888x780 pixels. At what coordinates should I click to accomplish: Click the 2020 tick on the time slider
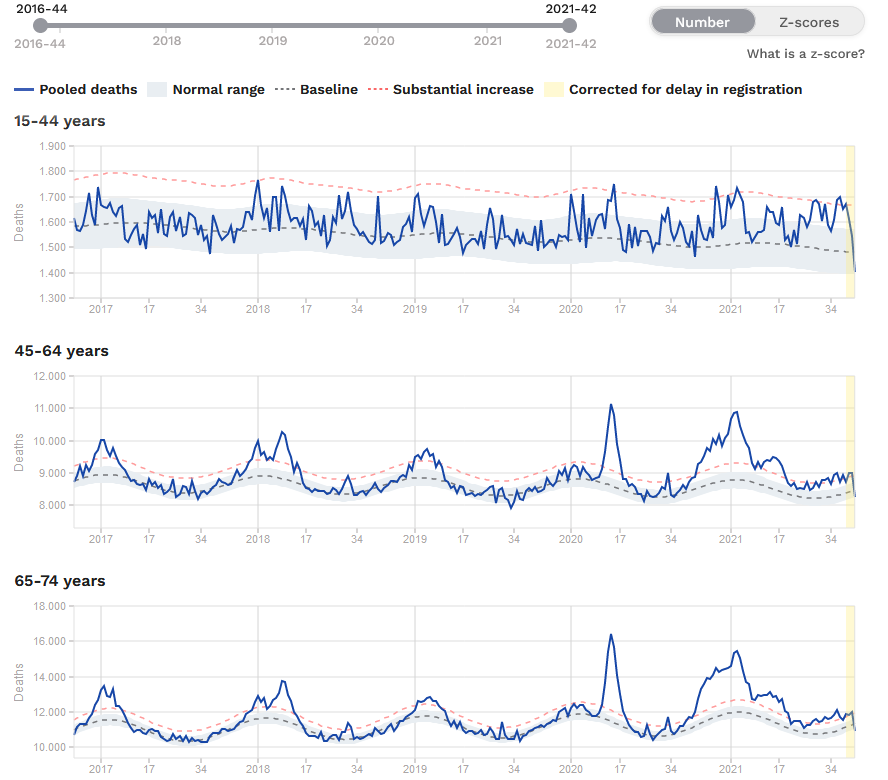click(x=378, y=41)
